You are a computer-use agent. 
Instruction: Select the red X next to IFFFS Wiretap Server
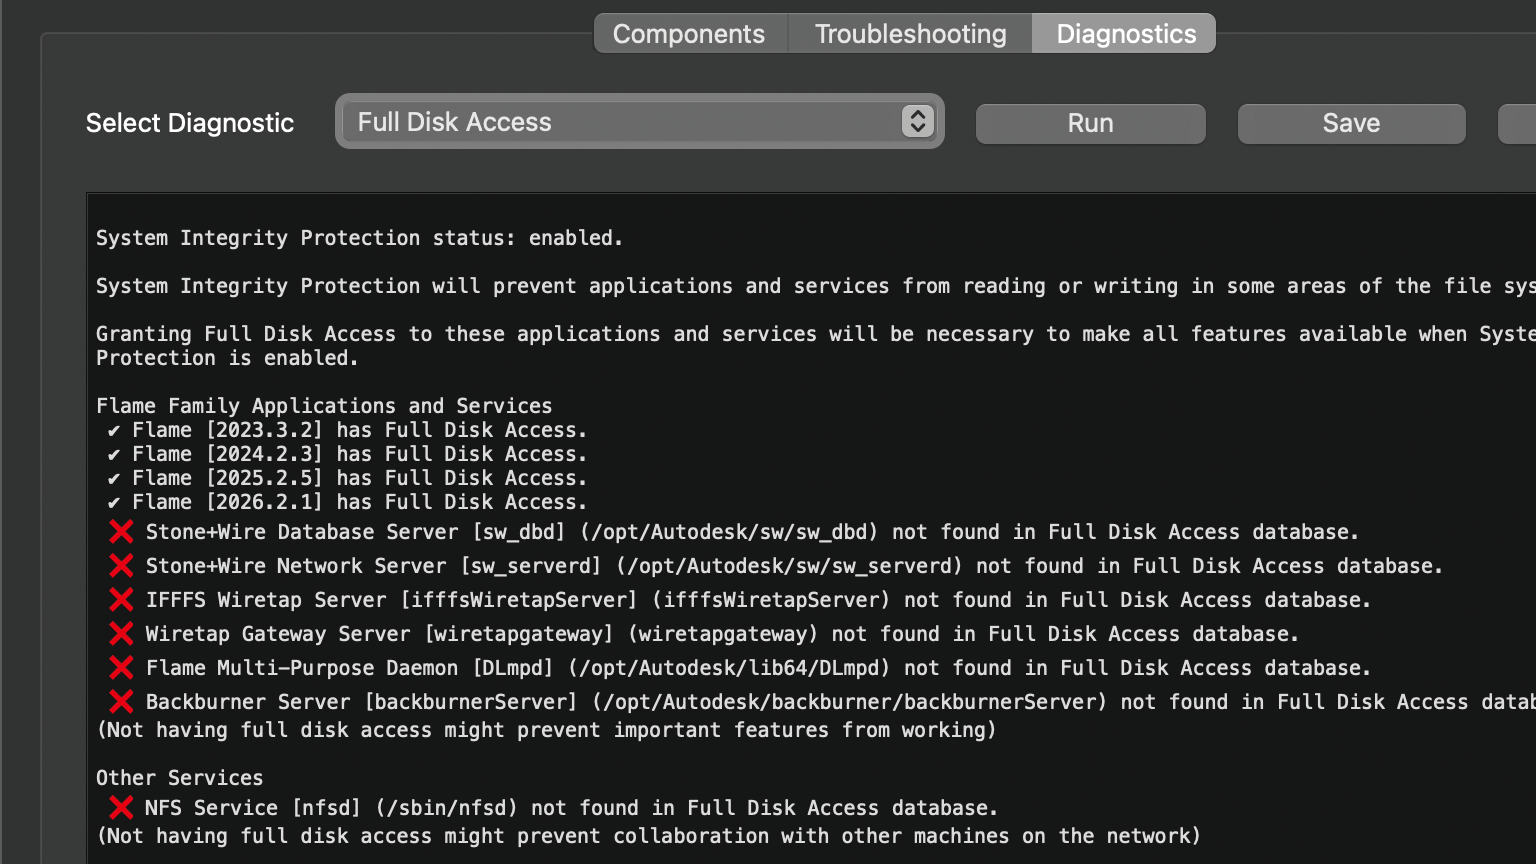[121, 600]
